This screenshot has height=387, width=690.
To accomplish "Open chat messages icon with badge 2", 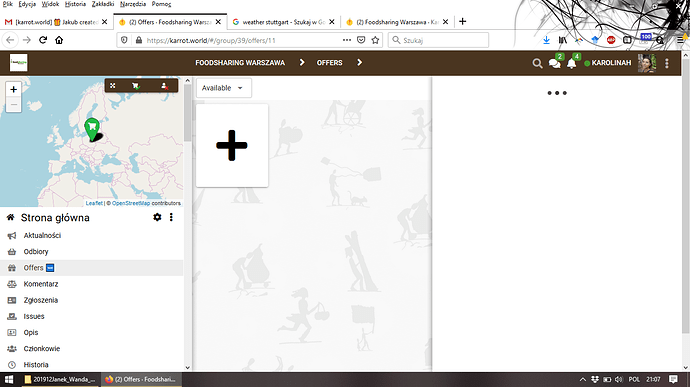I will point(555,63).
